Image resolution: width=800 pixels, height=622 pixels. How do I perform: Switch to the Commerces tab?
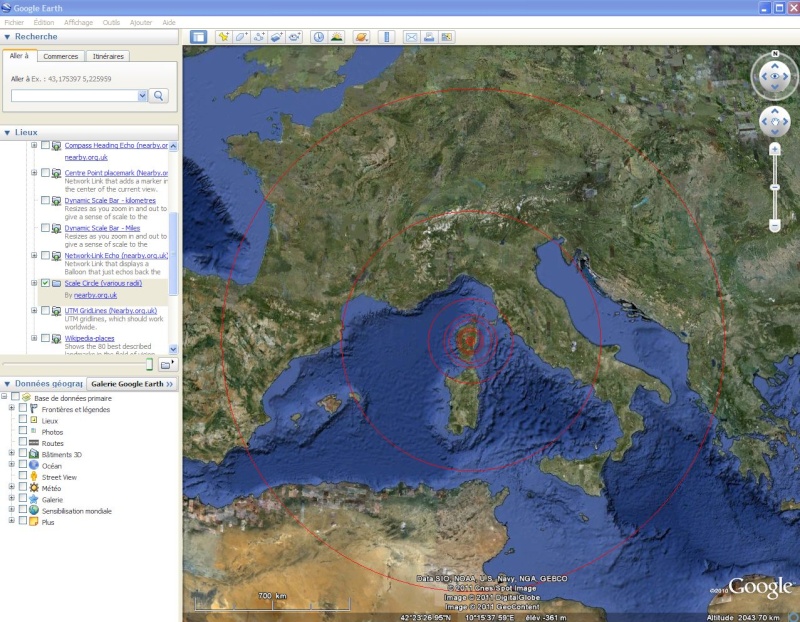(x=61, y=56)
